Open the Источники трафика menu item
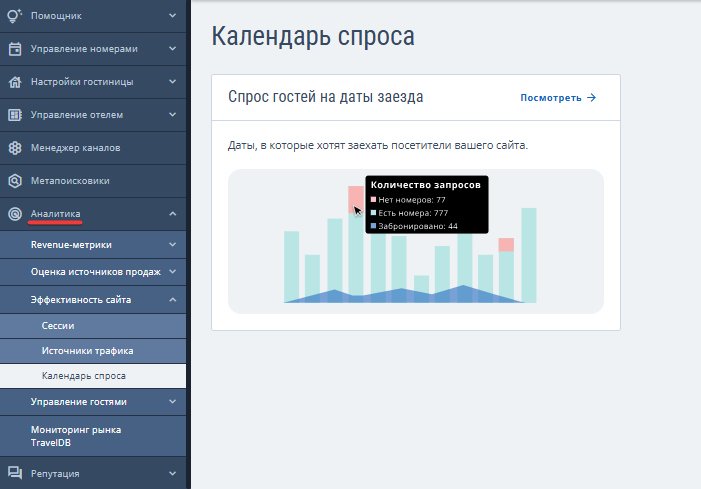Image resolution: width=701 pixels, height=489 pixels. (x=87, y=351)
